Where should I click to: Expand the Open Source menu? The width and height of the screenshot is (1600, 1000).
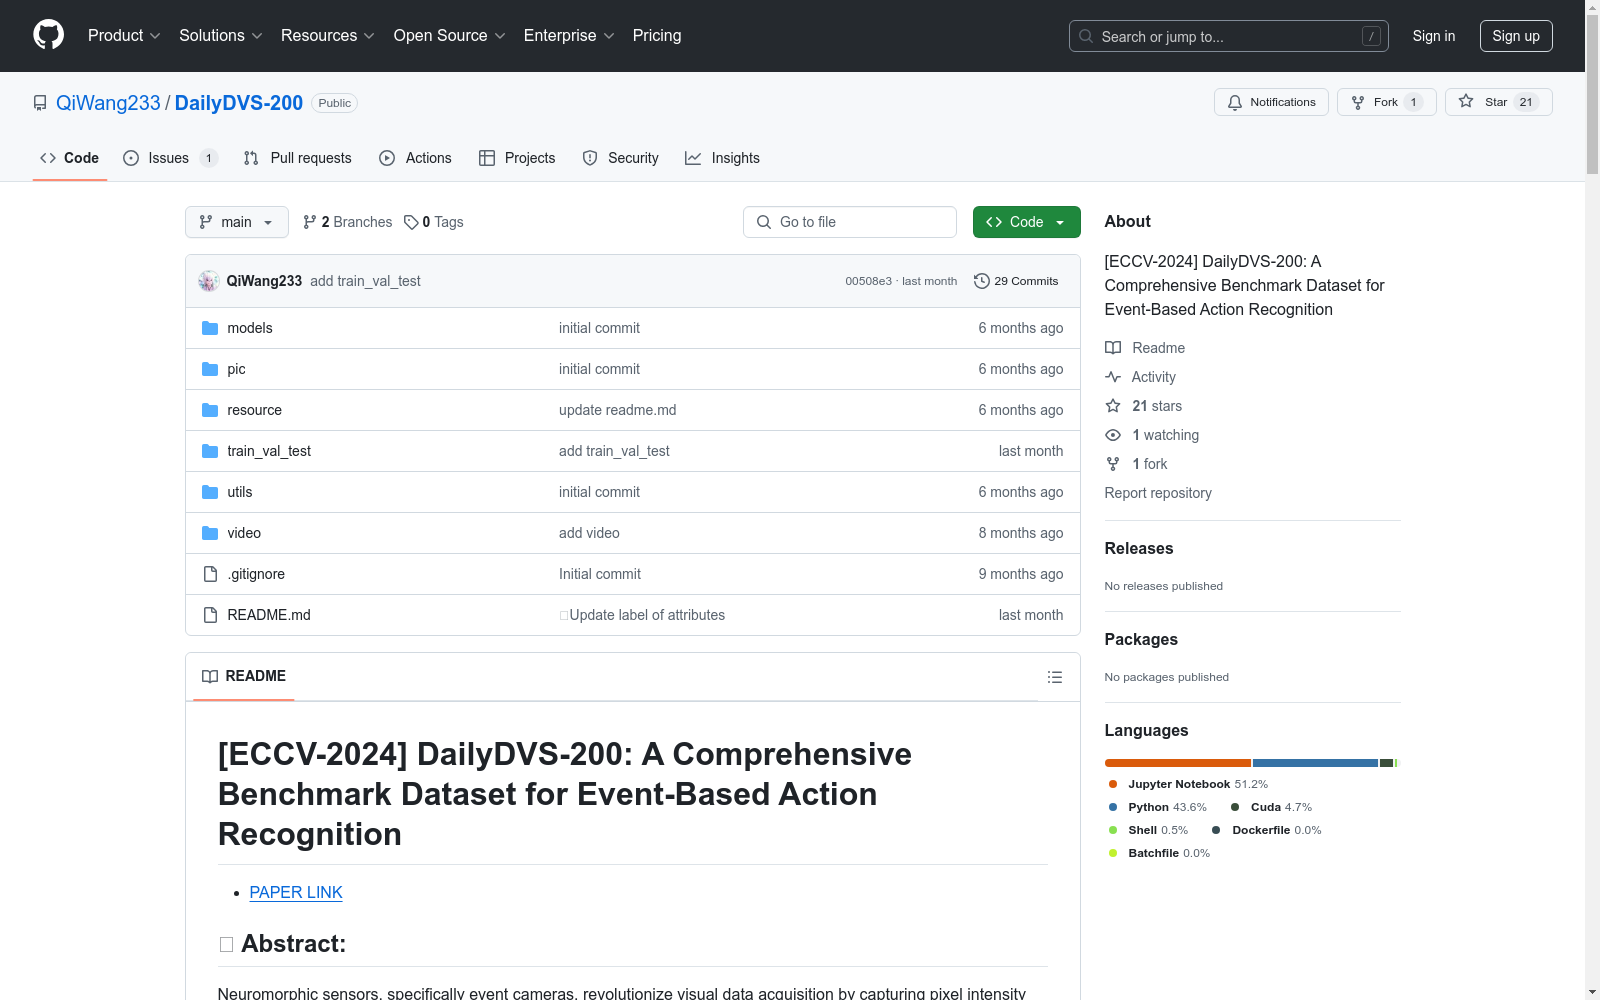(x=450, y=35)
